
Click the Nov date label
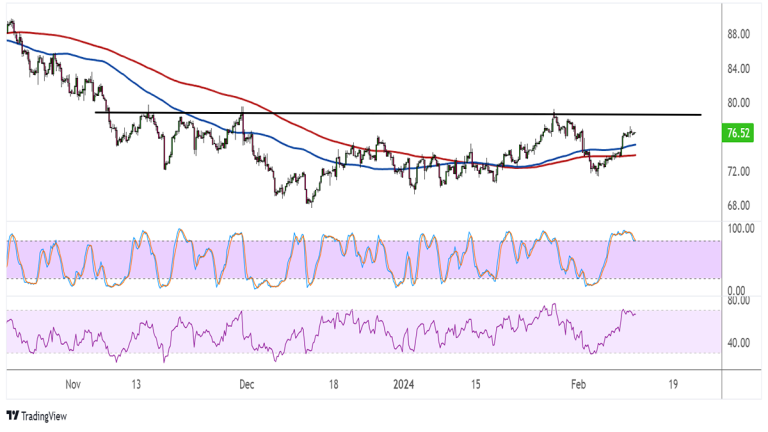pos(73,384)
